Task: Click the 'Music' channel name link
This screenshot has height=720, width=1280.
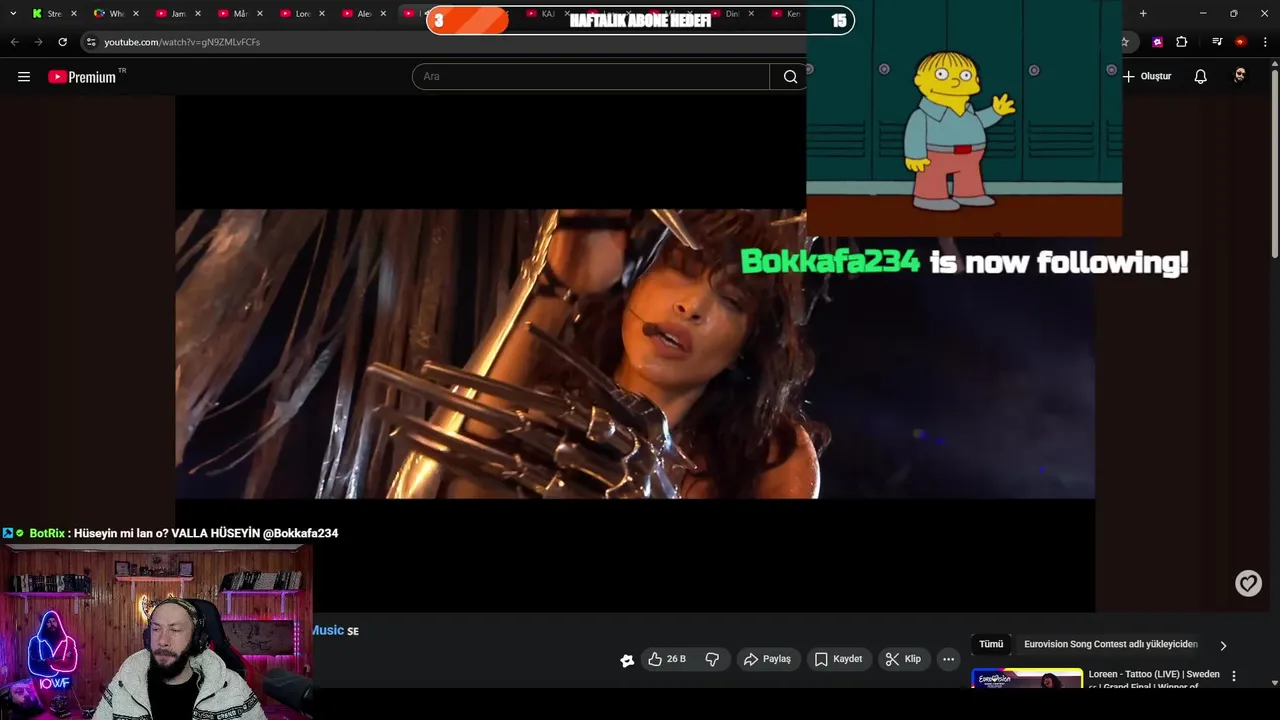Action: [x=327, y=630]
